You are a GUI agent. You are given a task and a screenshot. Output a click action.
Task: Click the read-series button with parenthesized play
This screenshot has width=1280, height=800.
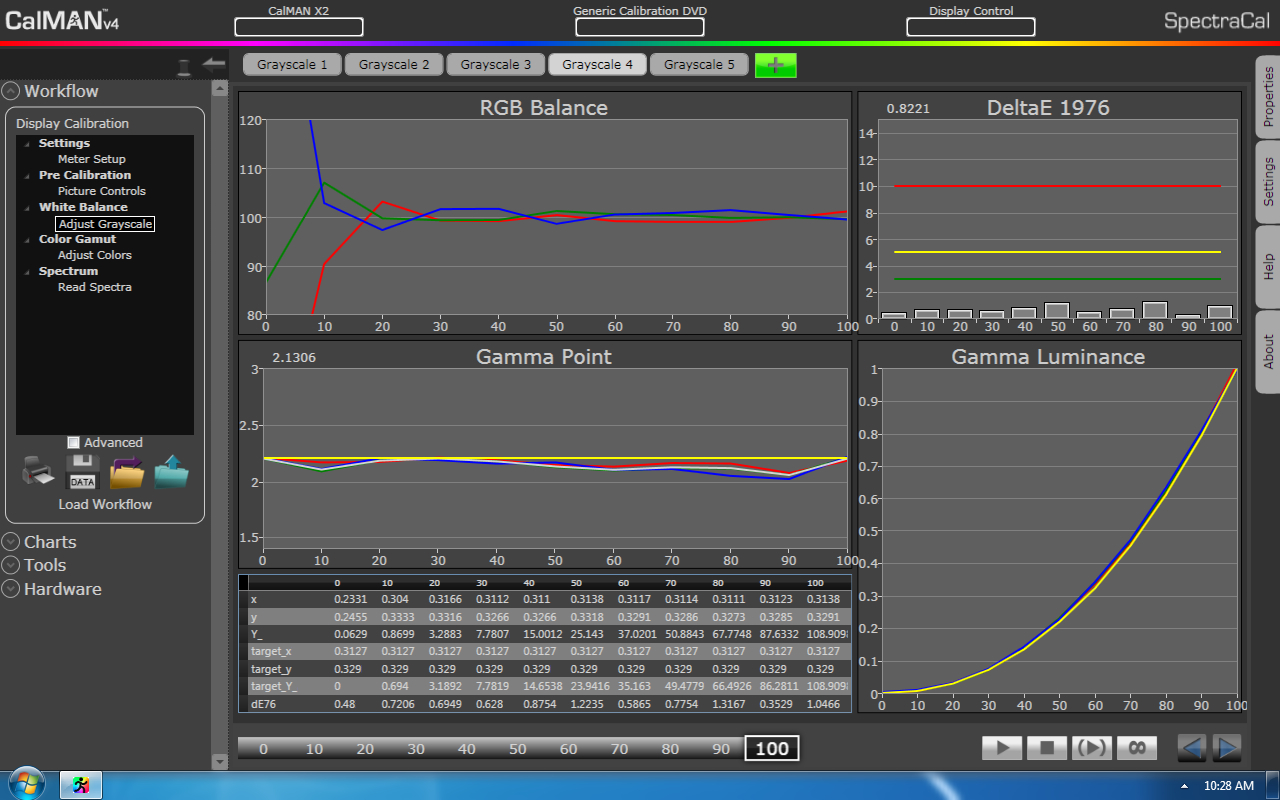click(x=1092, y=747)
